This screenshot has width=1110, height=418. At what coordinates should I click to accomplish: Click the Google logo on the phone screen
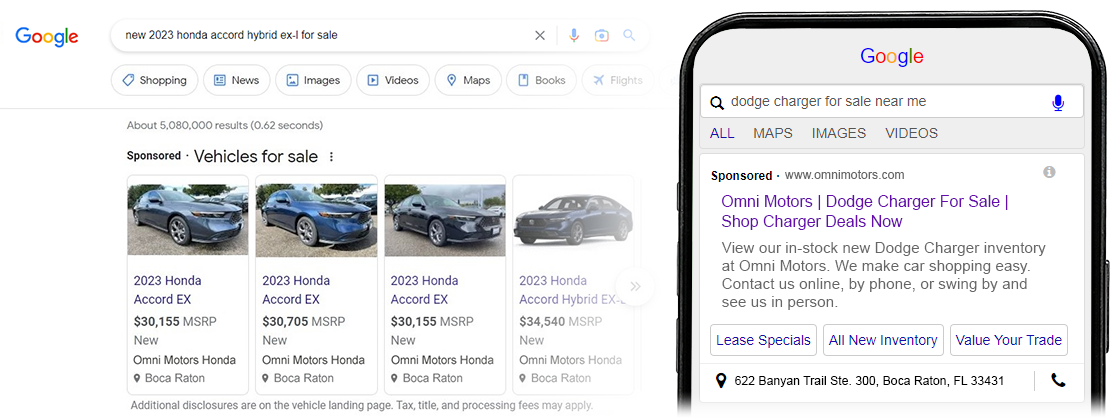pos(892,57)
